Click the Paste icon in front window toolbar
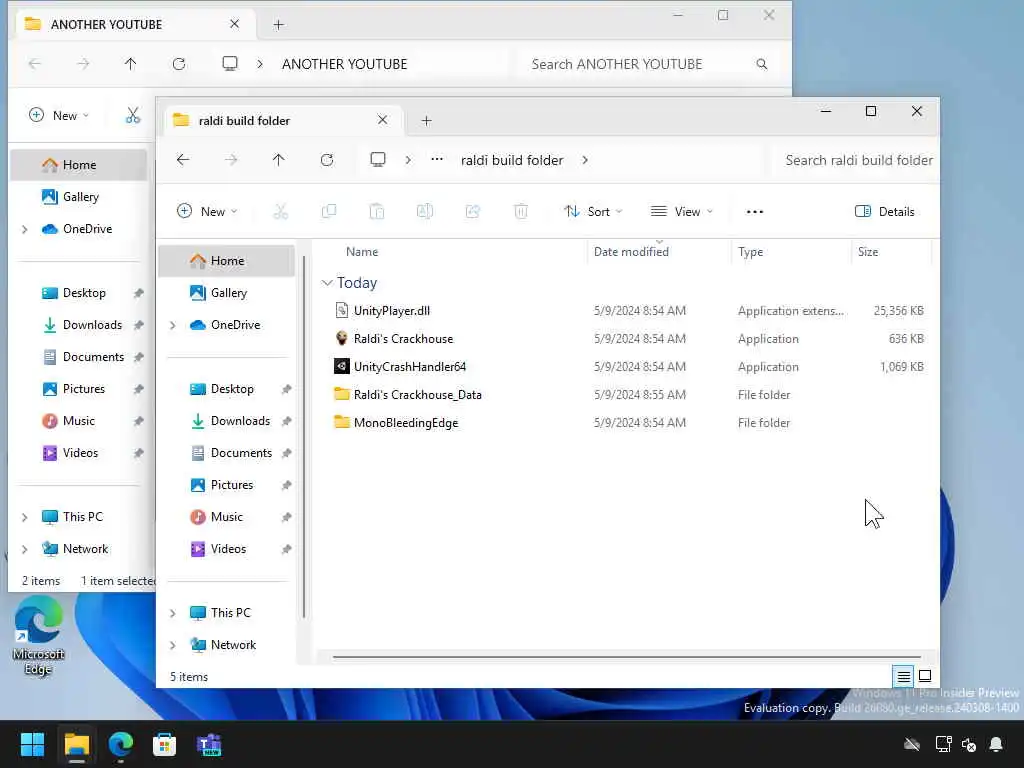Image resolution: width=1024 pixels, height=768 pixels. [x=377, y=211]
